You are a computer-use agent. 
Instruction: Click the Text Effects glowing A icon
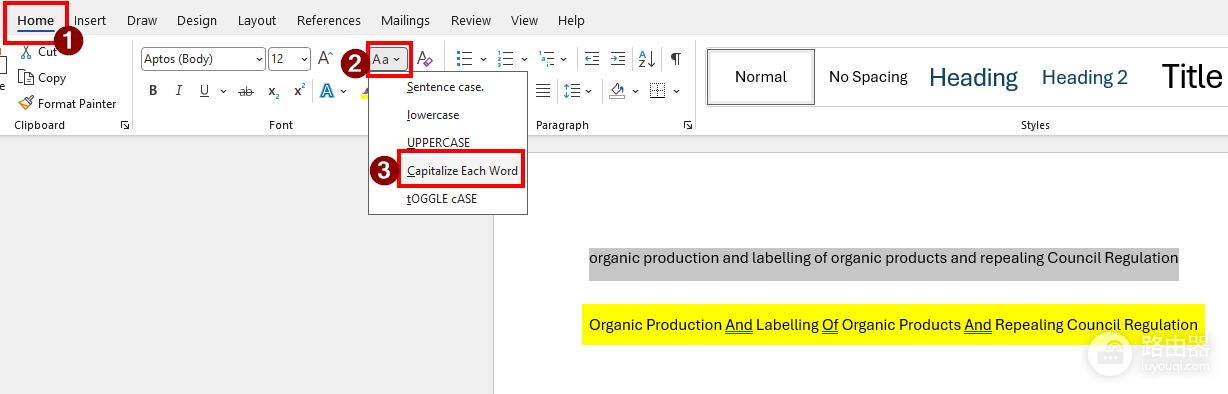pyautogui.click(x=327, y=91)
